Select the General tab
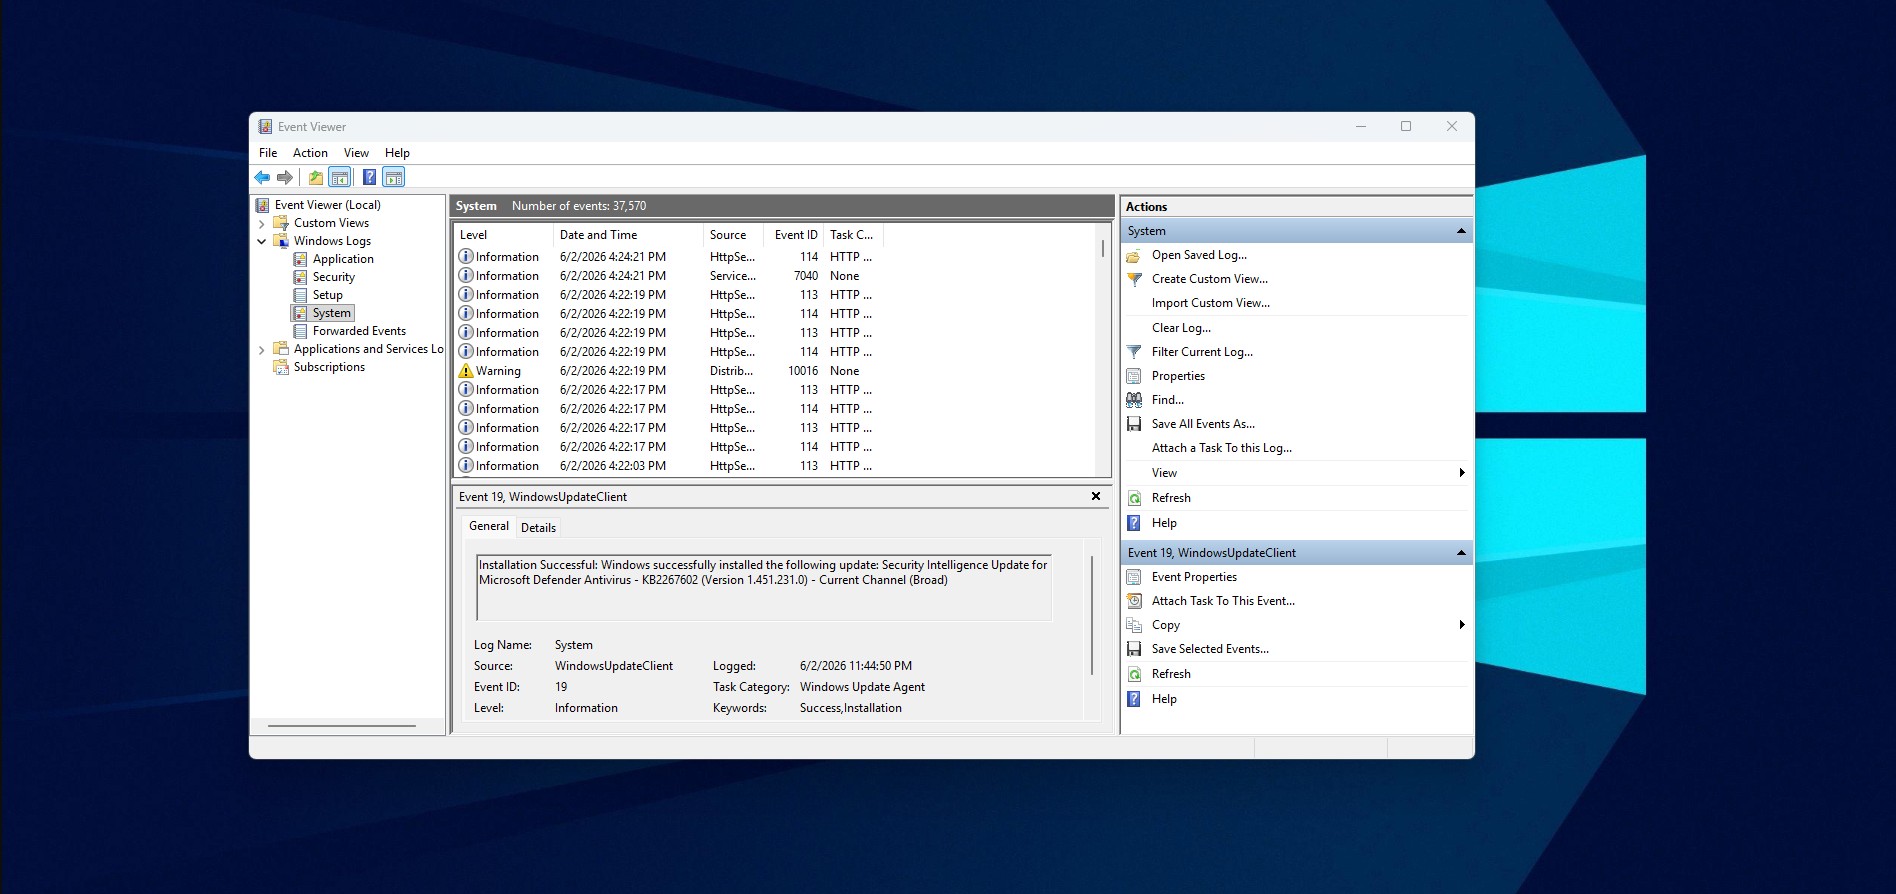 489,526
